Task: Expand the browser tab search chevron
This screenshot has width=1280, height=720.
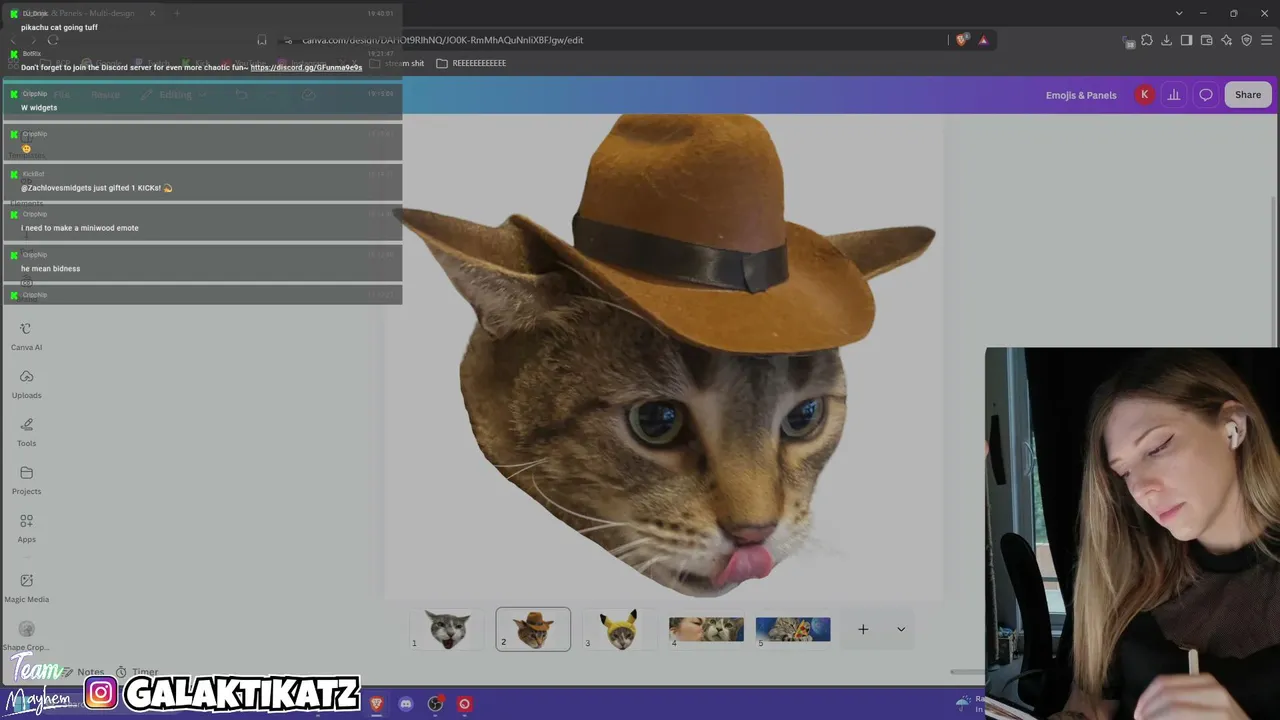Action: click(x=1179, y=13)
